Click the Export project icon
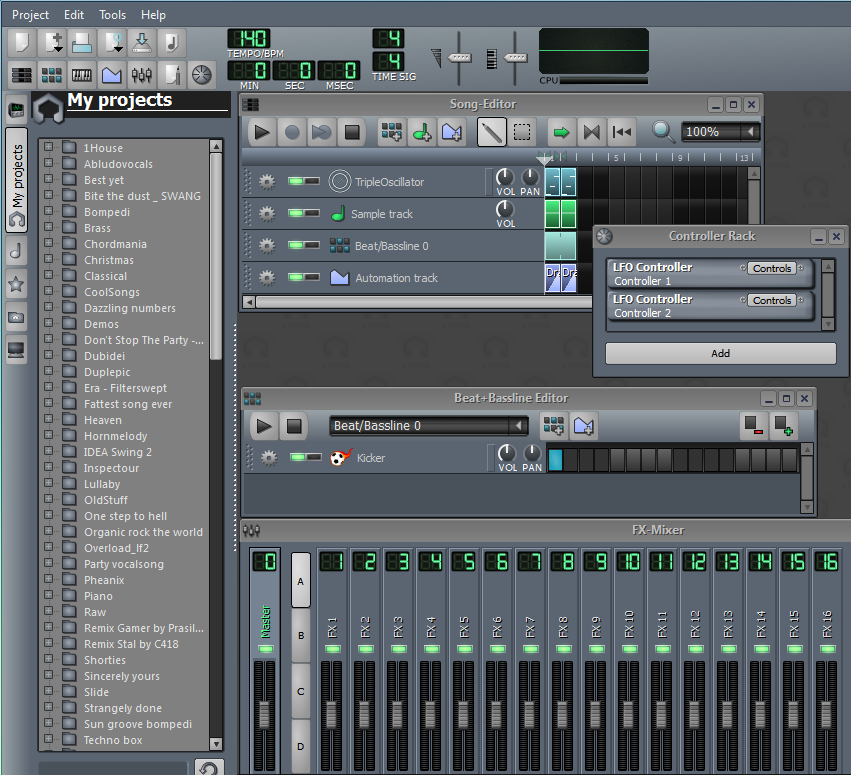 [x=142, y=43]
